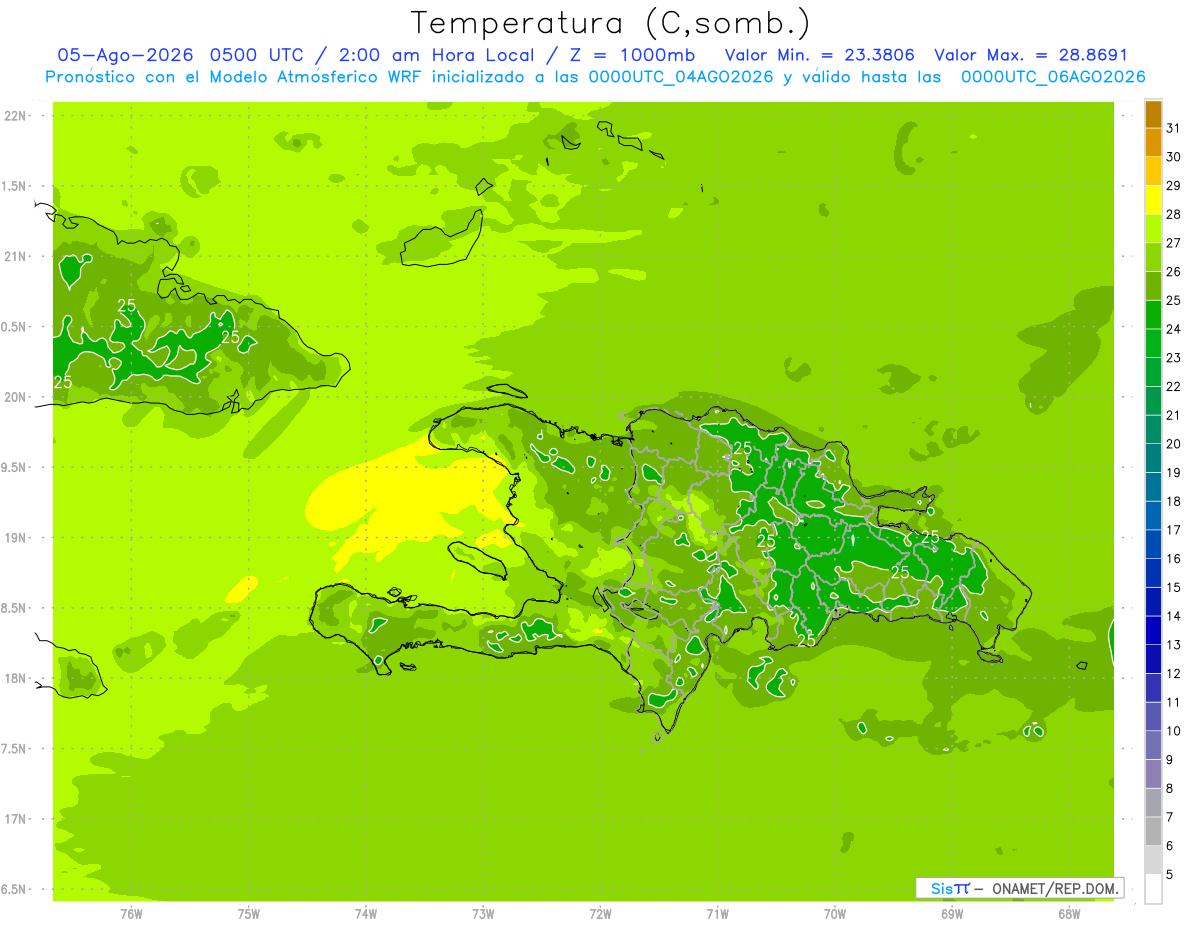The width and height of the screenshot is (1200, 927).
Task: Click the ONAMET/REP.DOM. credit label
Action: pyautogui.click(x=1055, y=888)
